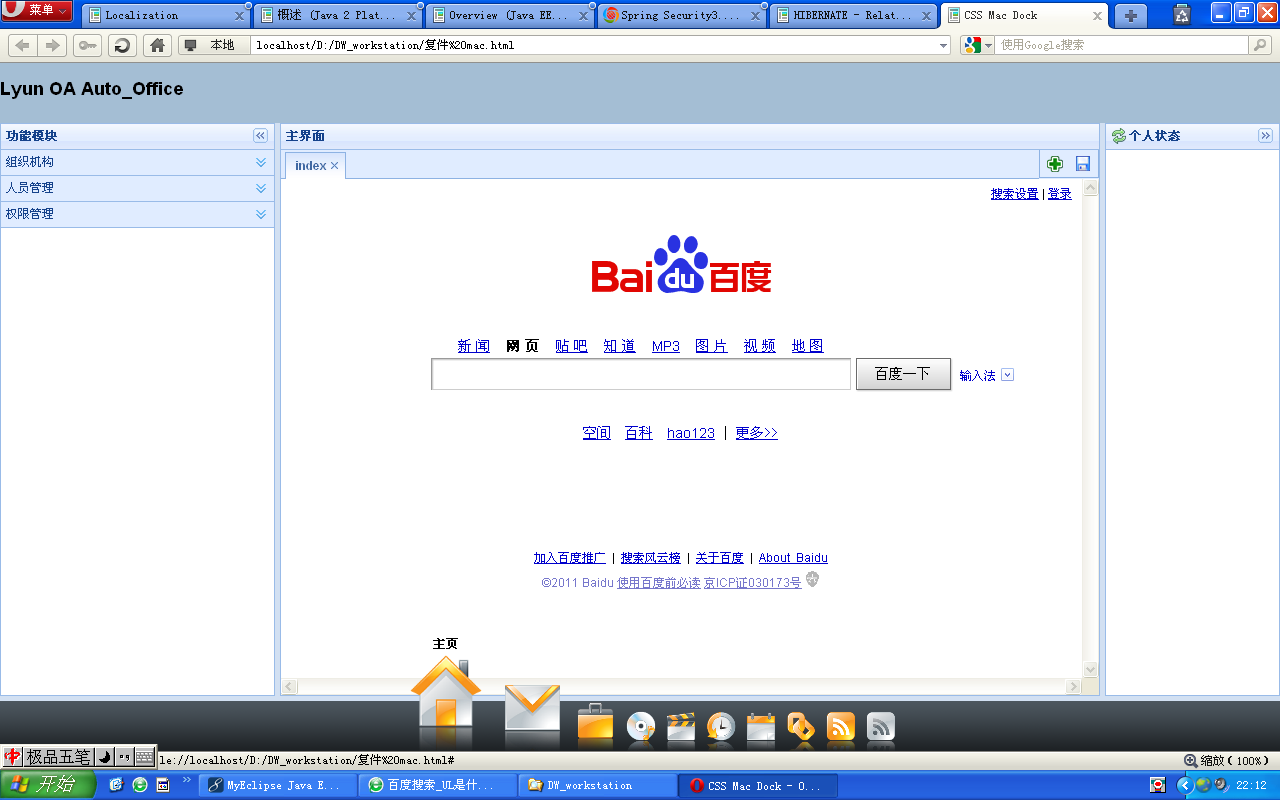Open DW_workstation taskbar window

(599, 786)
